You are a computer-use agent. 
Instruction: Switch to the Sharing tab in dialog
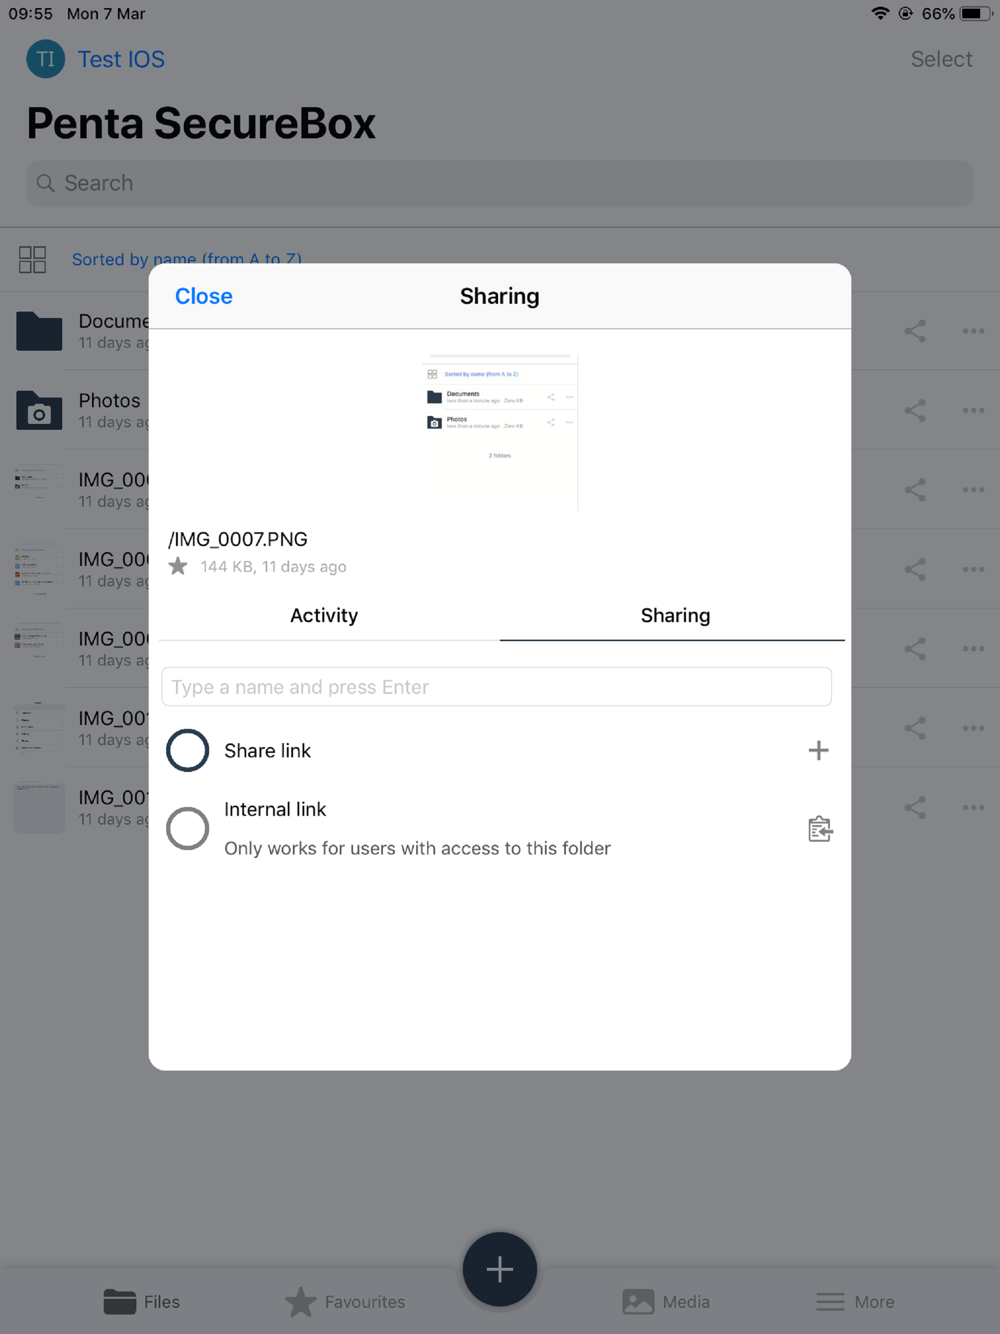click(675, 615)
